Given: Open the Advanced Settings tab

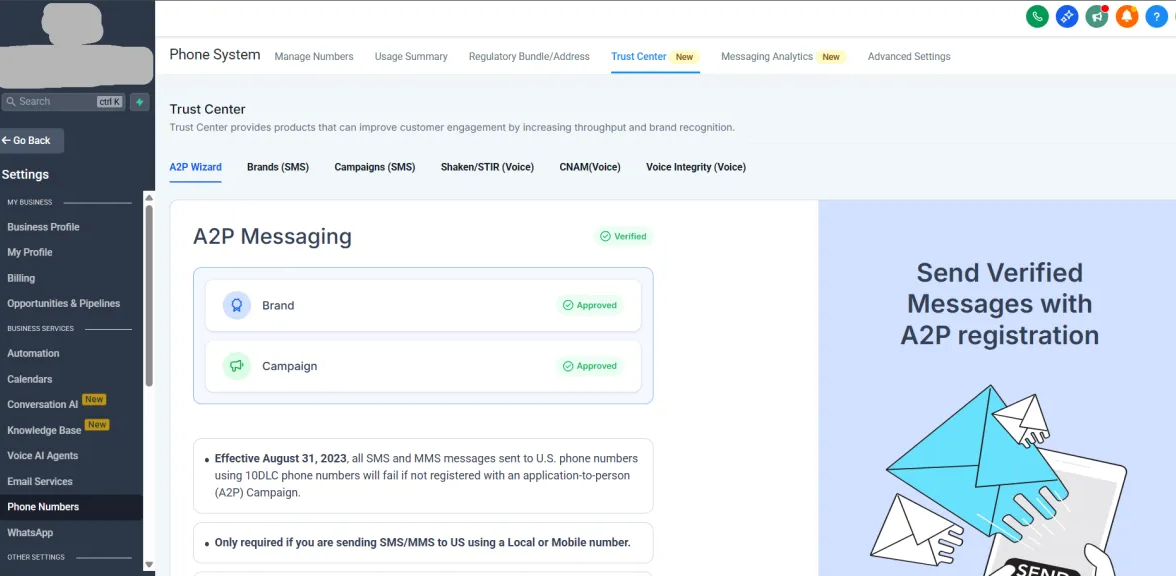Looking at the screenshot, I should (x=909, y=56).
